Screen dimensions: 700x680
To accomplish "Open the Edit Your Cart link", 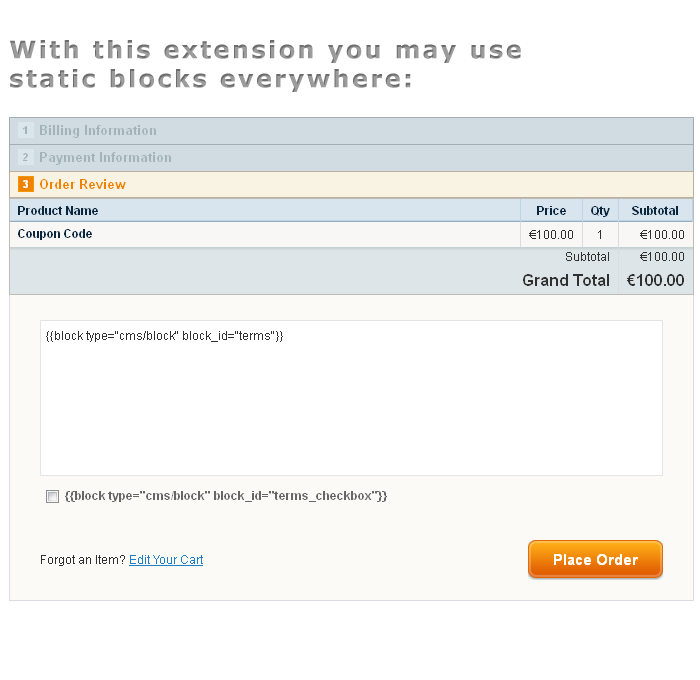I will click(x=166, y=560).
